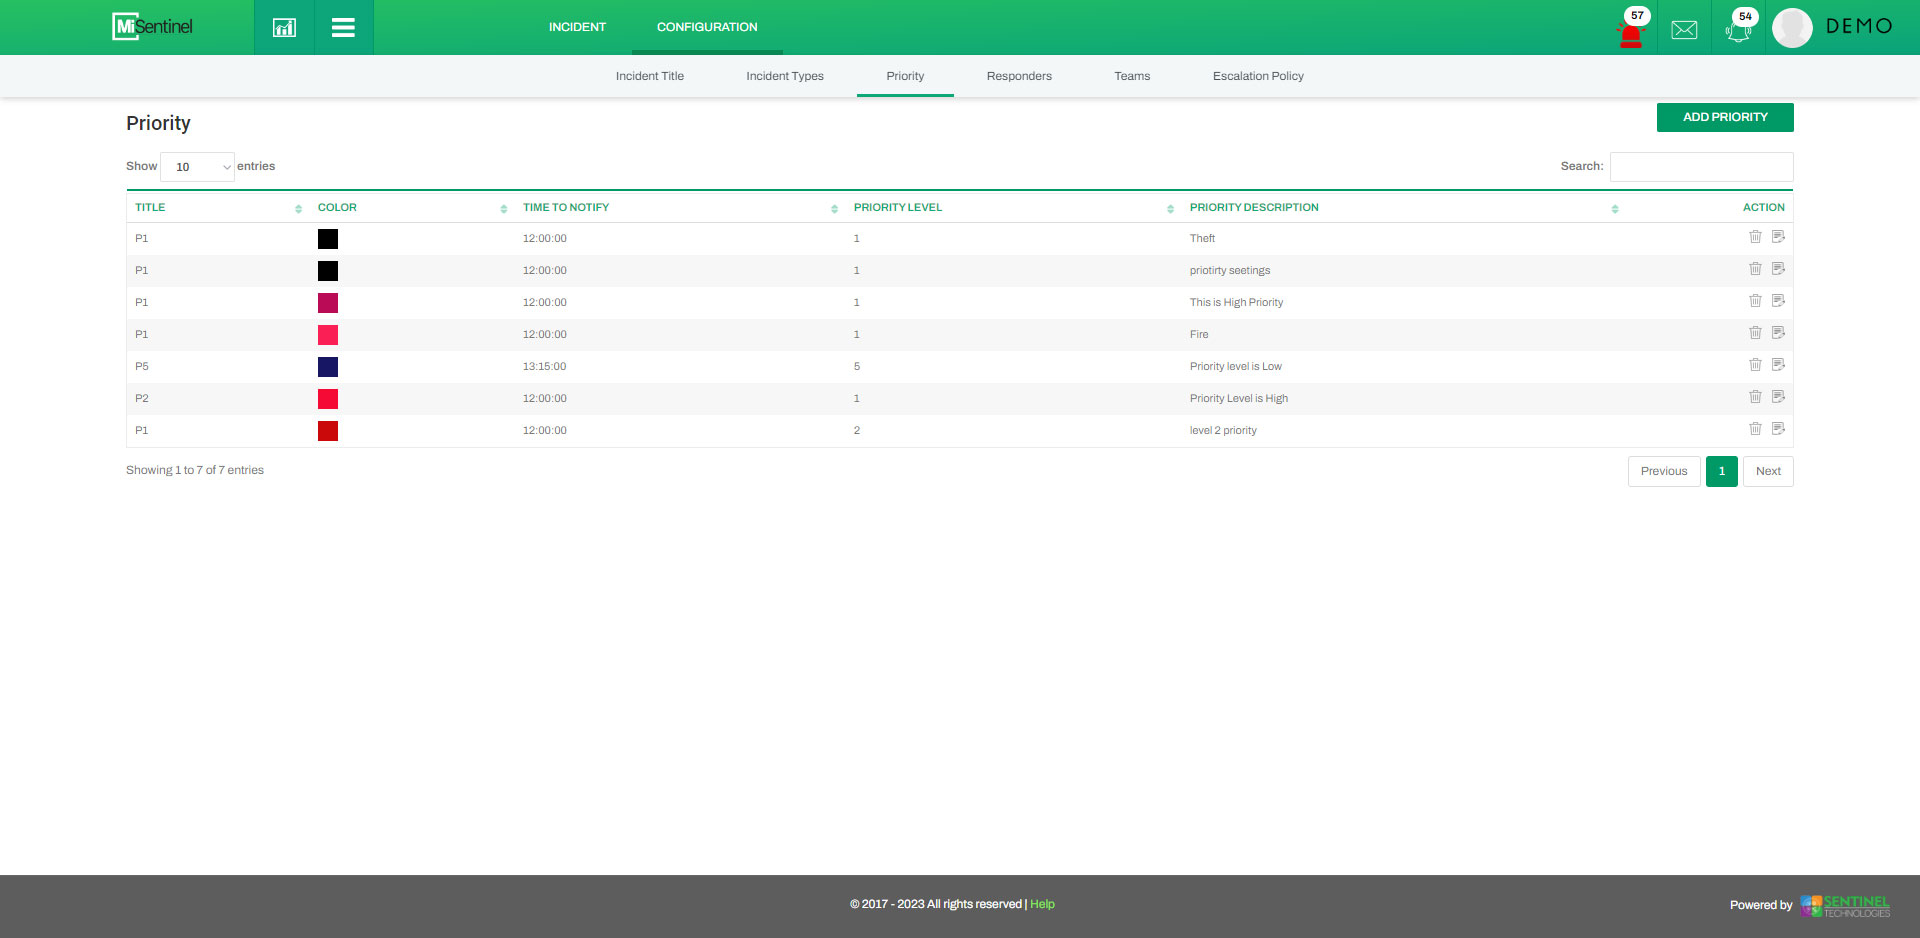Click the navy blue P5 color swatch
The image size is (1920, 938).
(x=328, y=367)
